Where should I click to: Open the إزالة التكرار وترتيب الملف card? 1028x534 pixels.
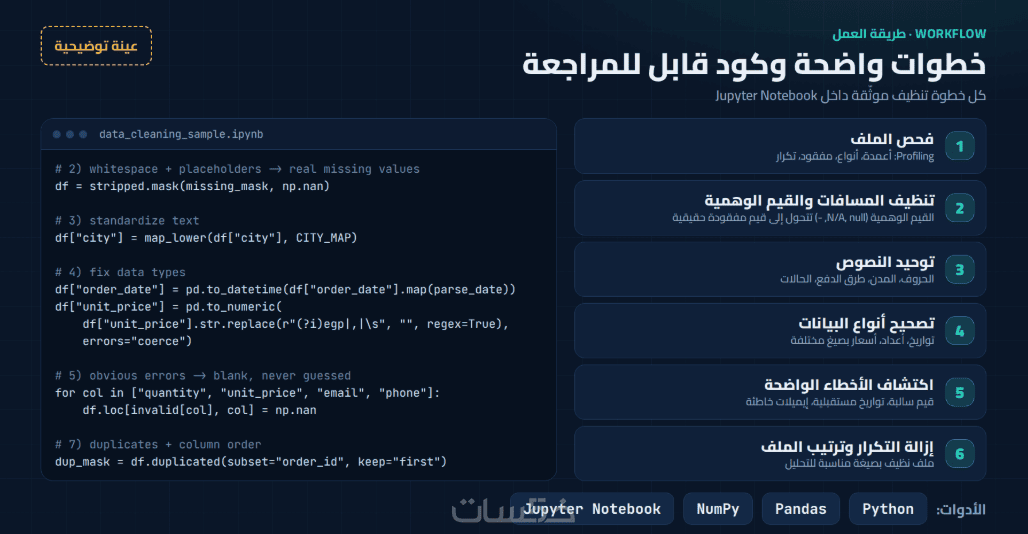point(780,453)
